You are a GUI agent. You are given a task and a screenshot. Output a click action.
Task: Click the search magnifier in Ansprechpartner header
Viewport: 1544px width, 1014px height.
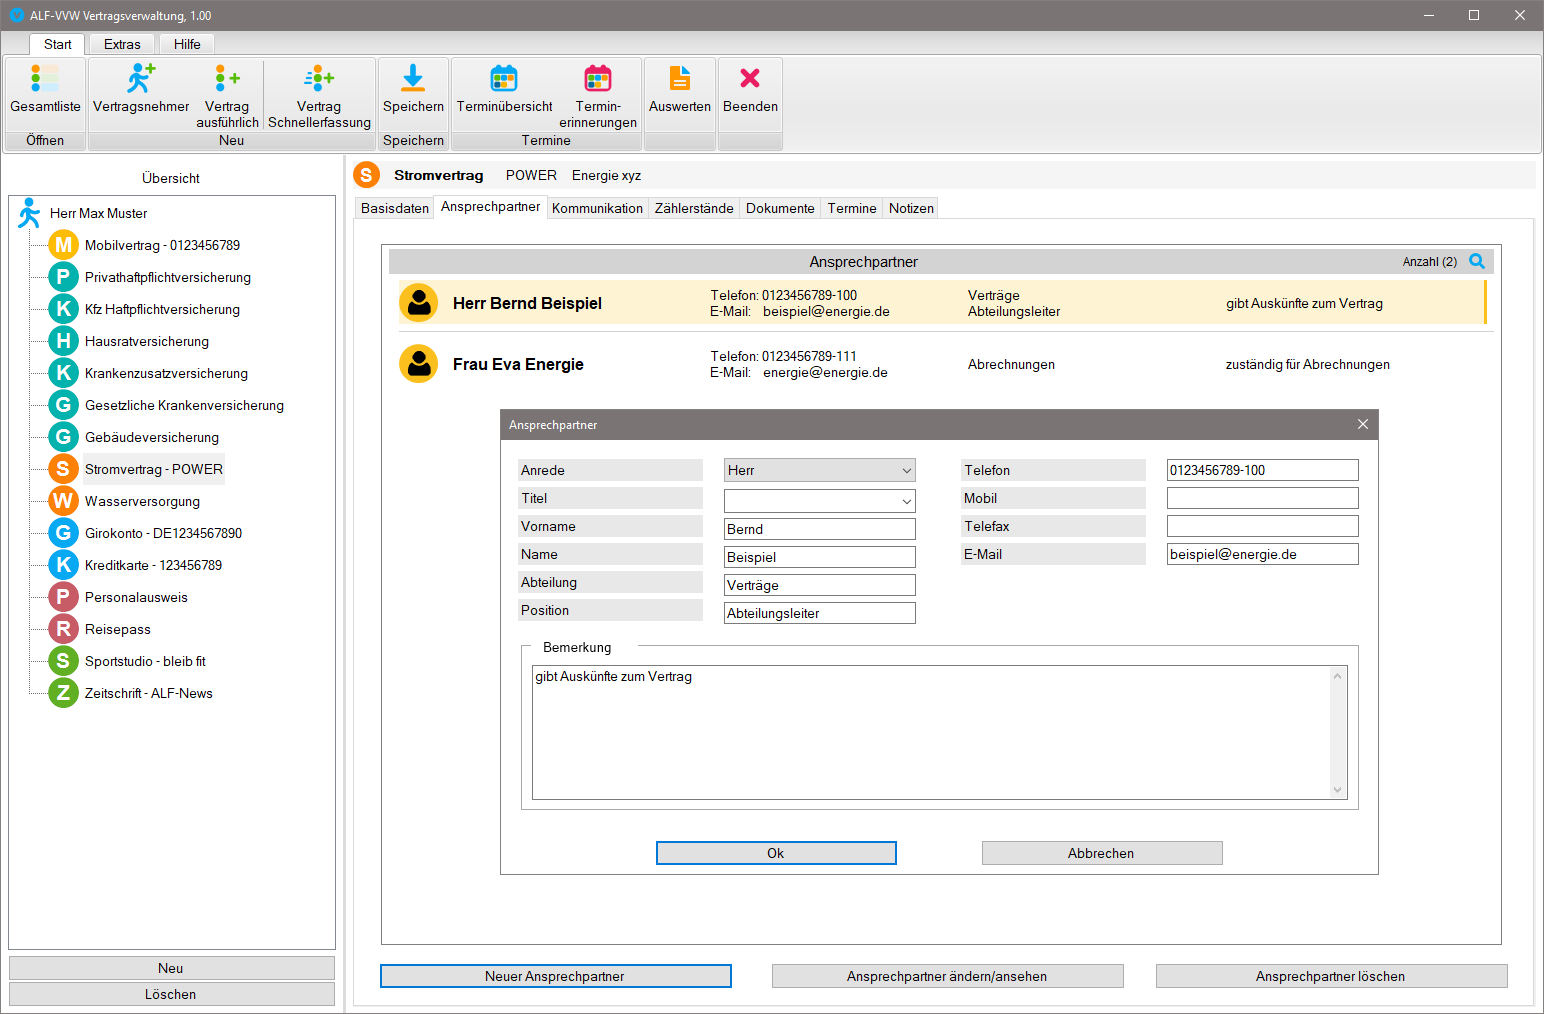click(x=1477, y=261)
